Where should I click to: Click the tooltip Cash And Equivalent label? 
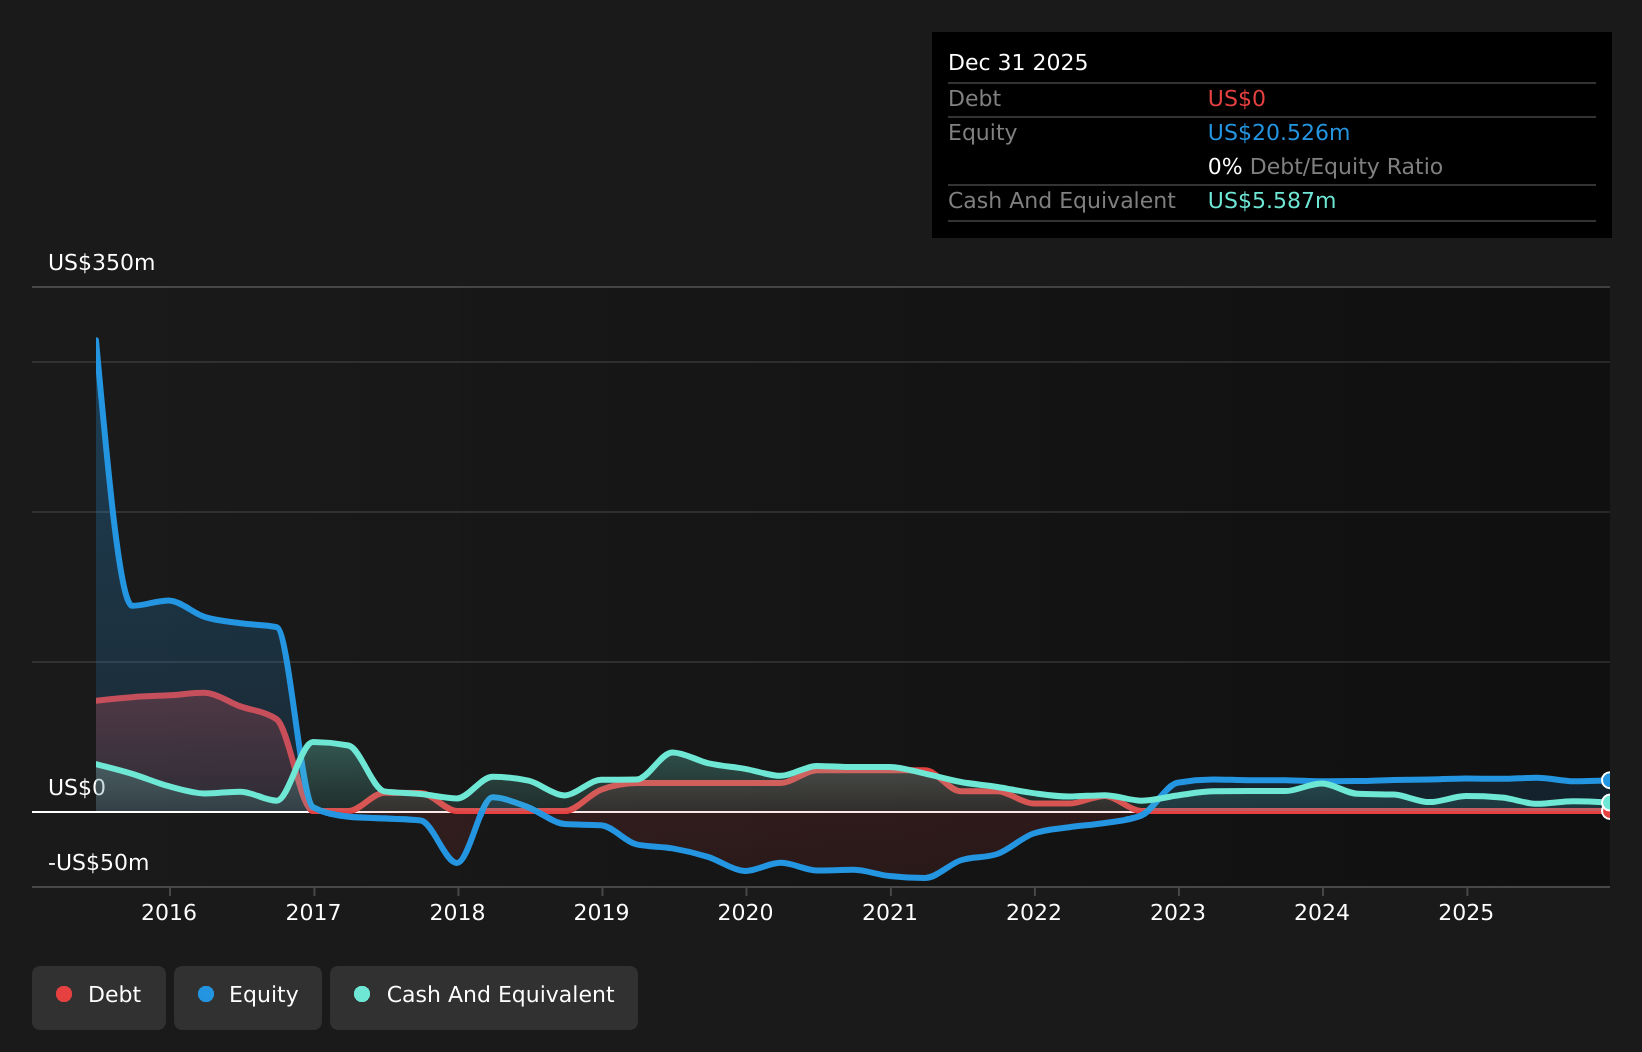point(1062,201)
